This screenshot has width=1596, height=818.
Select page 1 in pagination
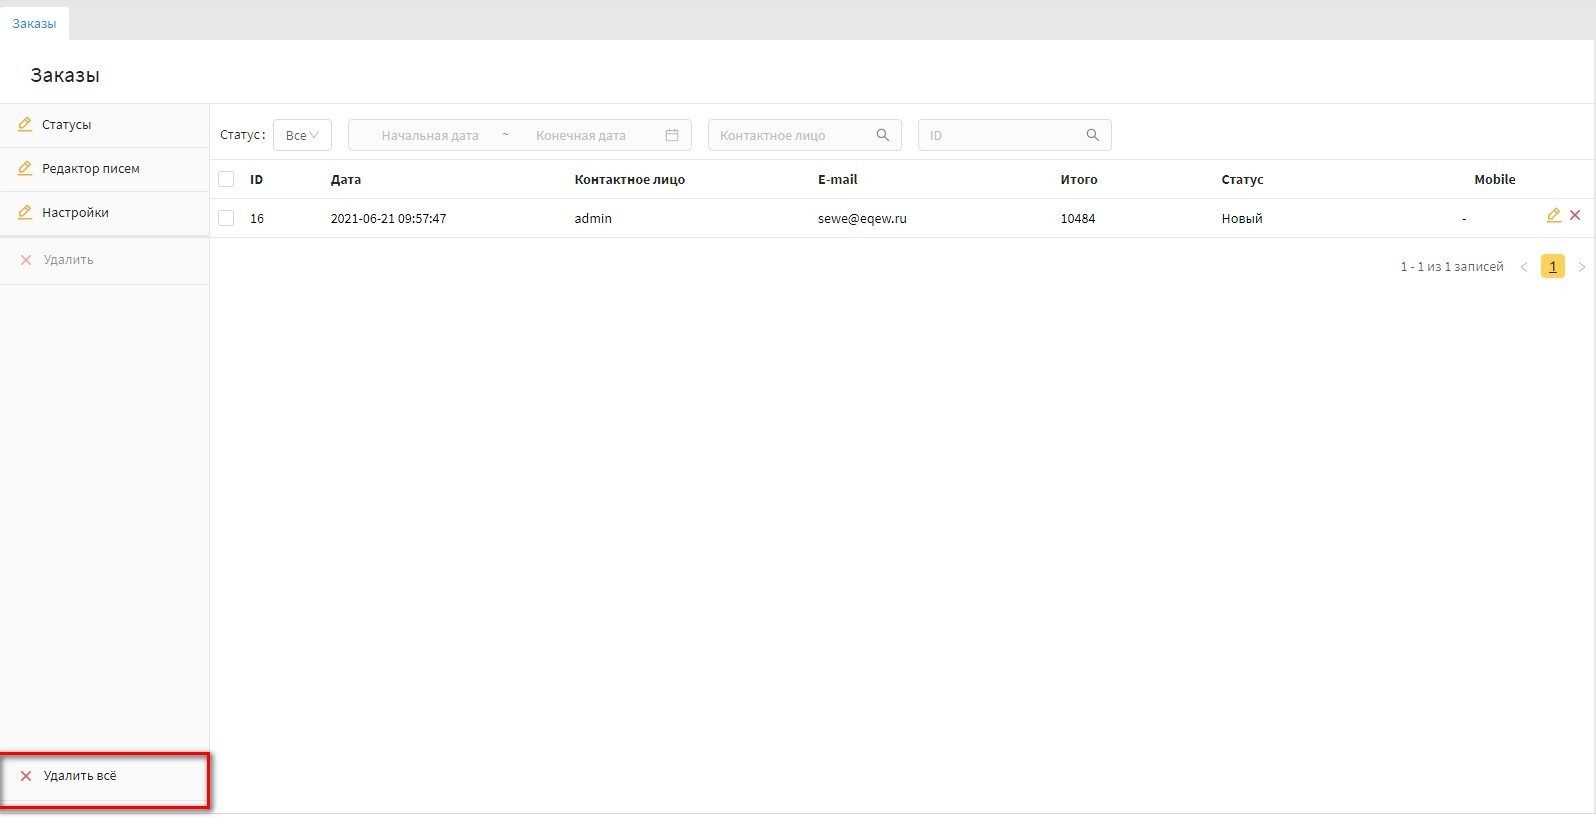pyautogui.click(x=1553, y=267)
